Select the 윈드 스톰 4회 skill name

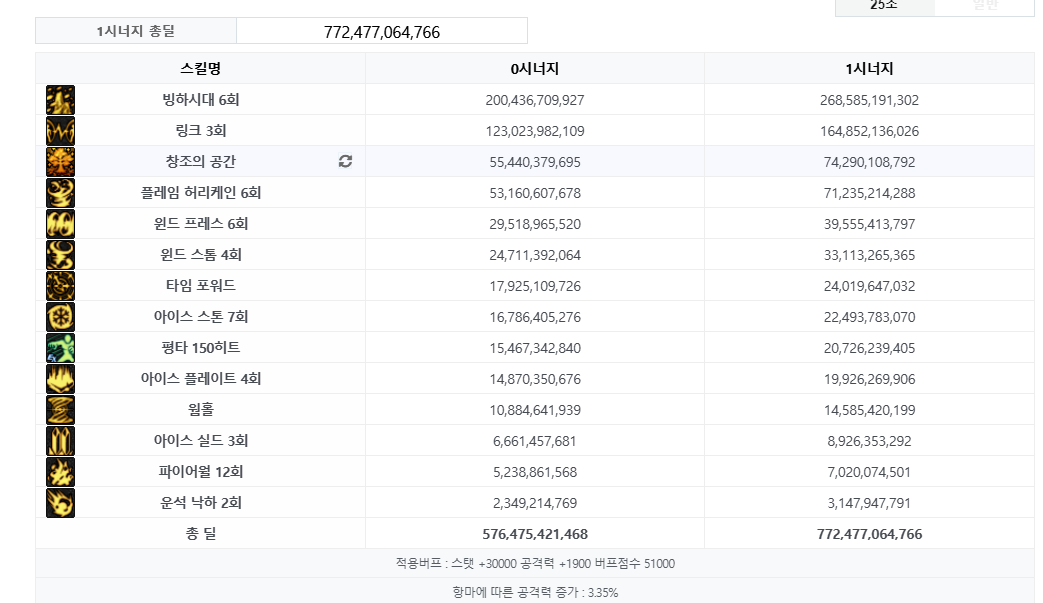[201, 255]
